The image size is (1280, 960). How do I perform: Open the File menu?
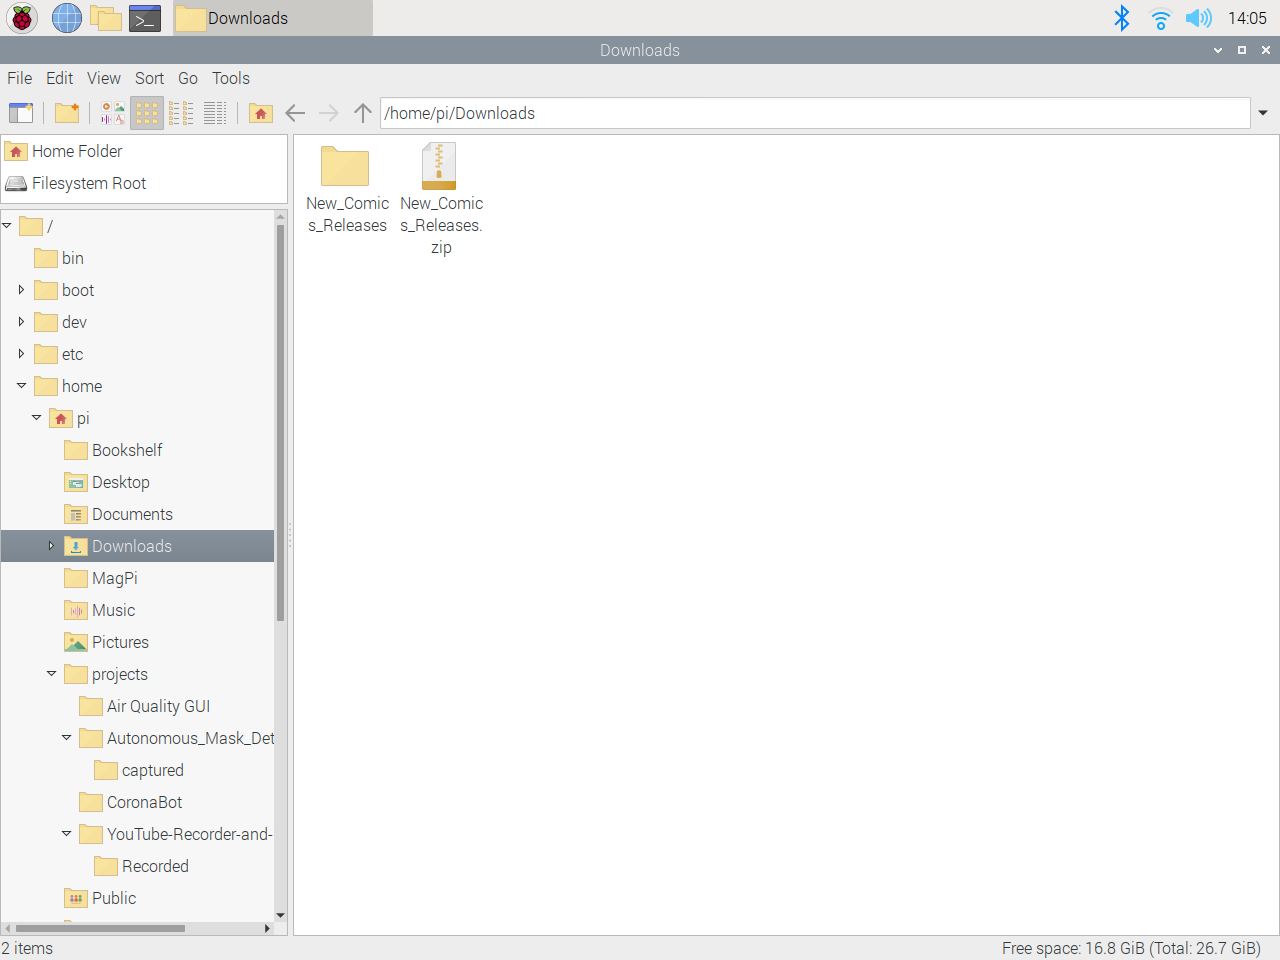[20, 78]
